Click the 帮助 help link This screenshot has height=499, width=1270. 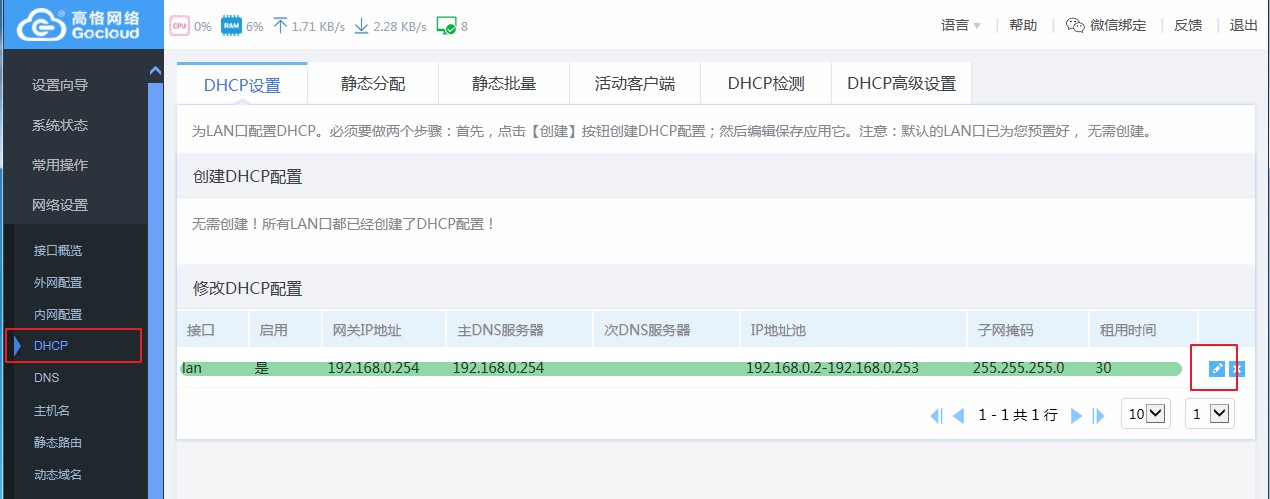coord(1023,26)
